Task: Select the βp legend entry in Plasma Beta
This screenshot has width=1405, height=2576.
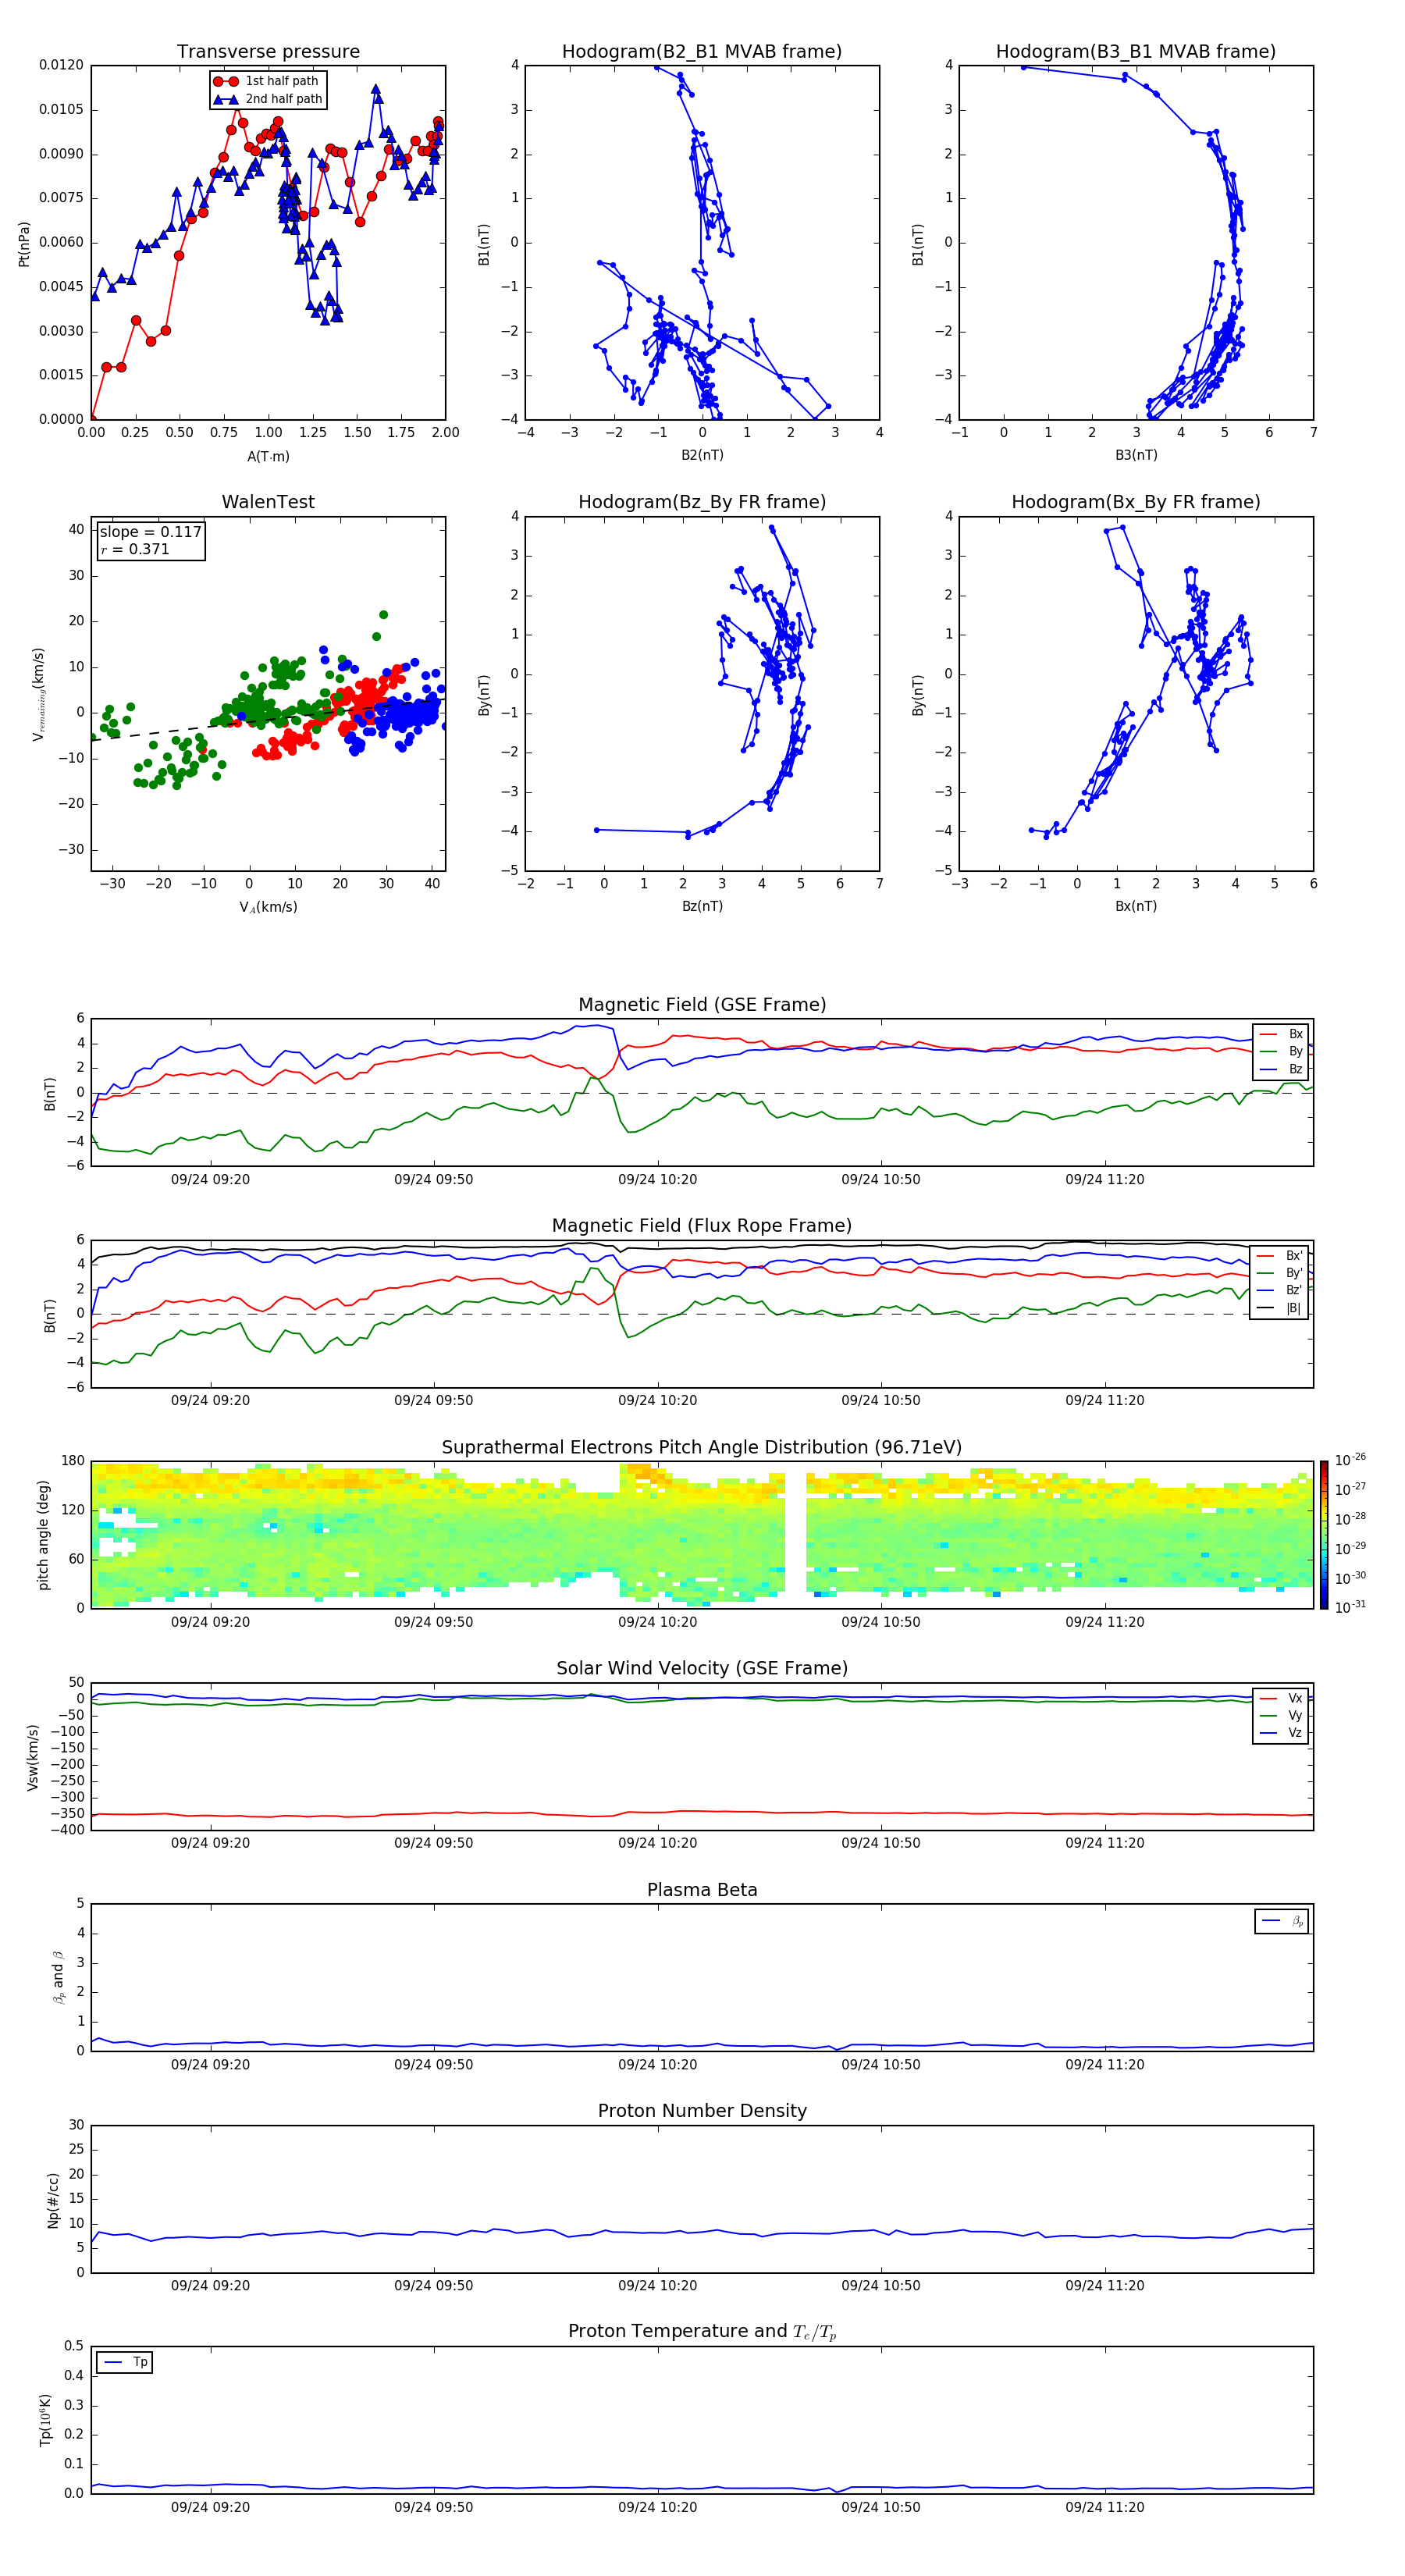Action: tap(1282, 1921)
